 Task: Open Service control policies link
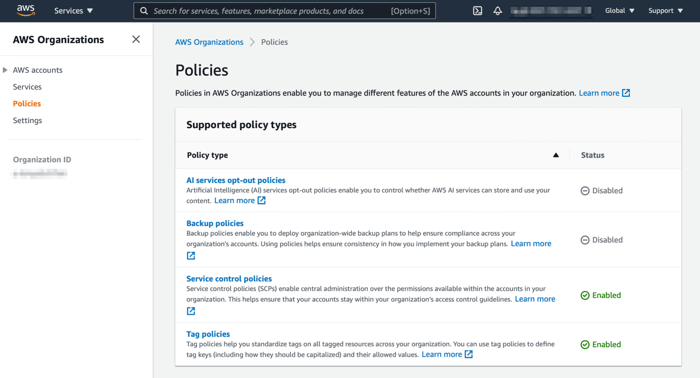click(229, 278)
